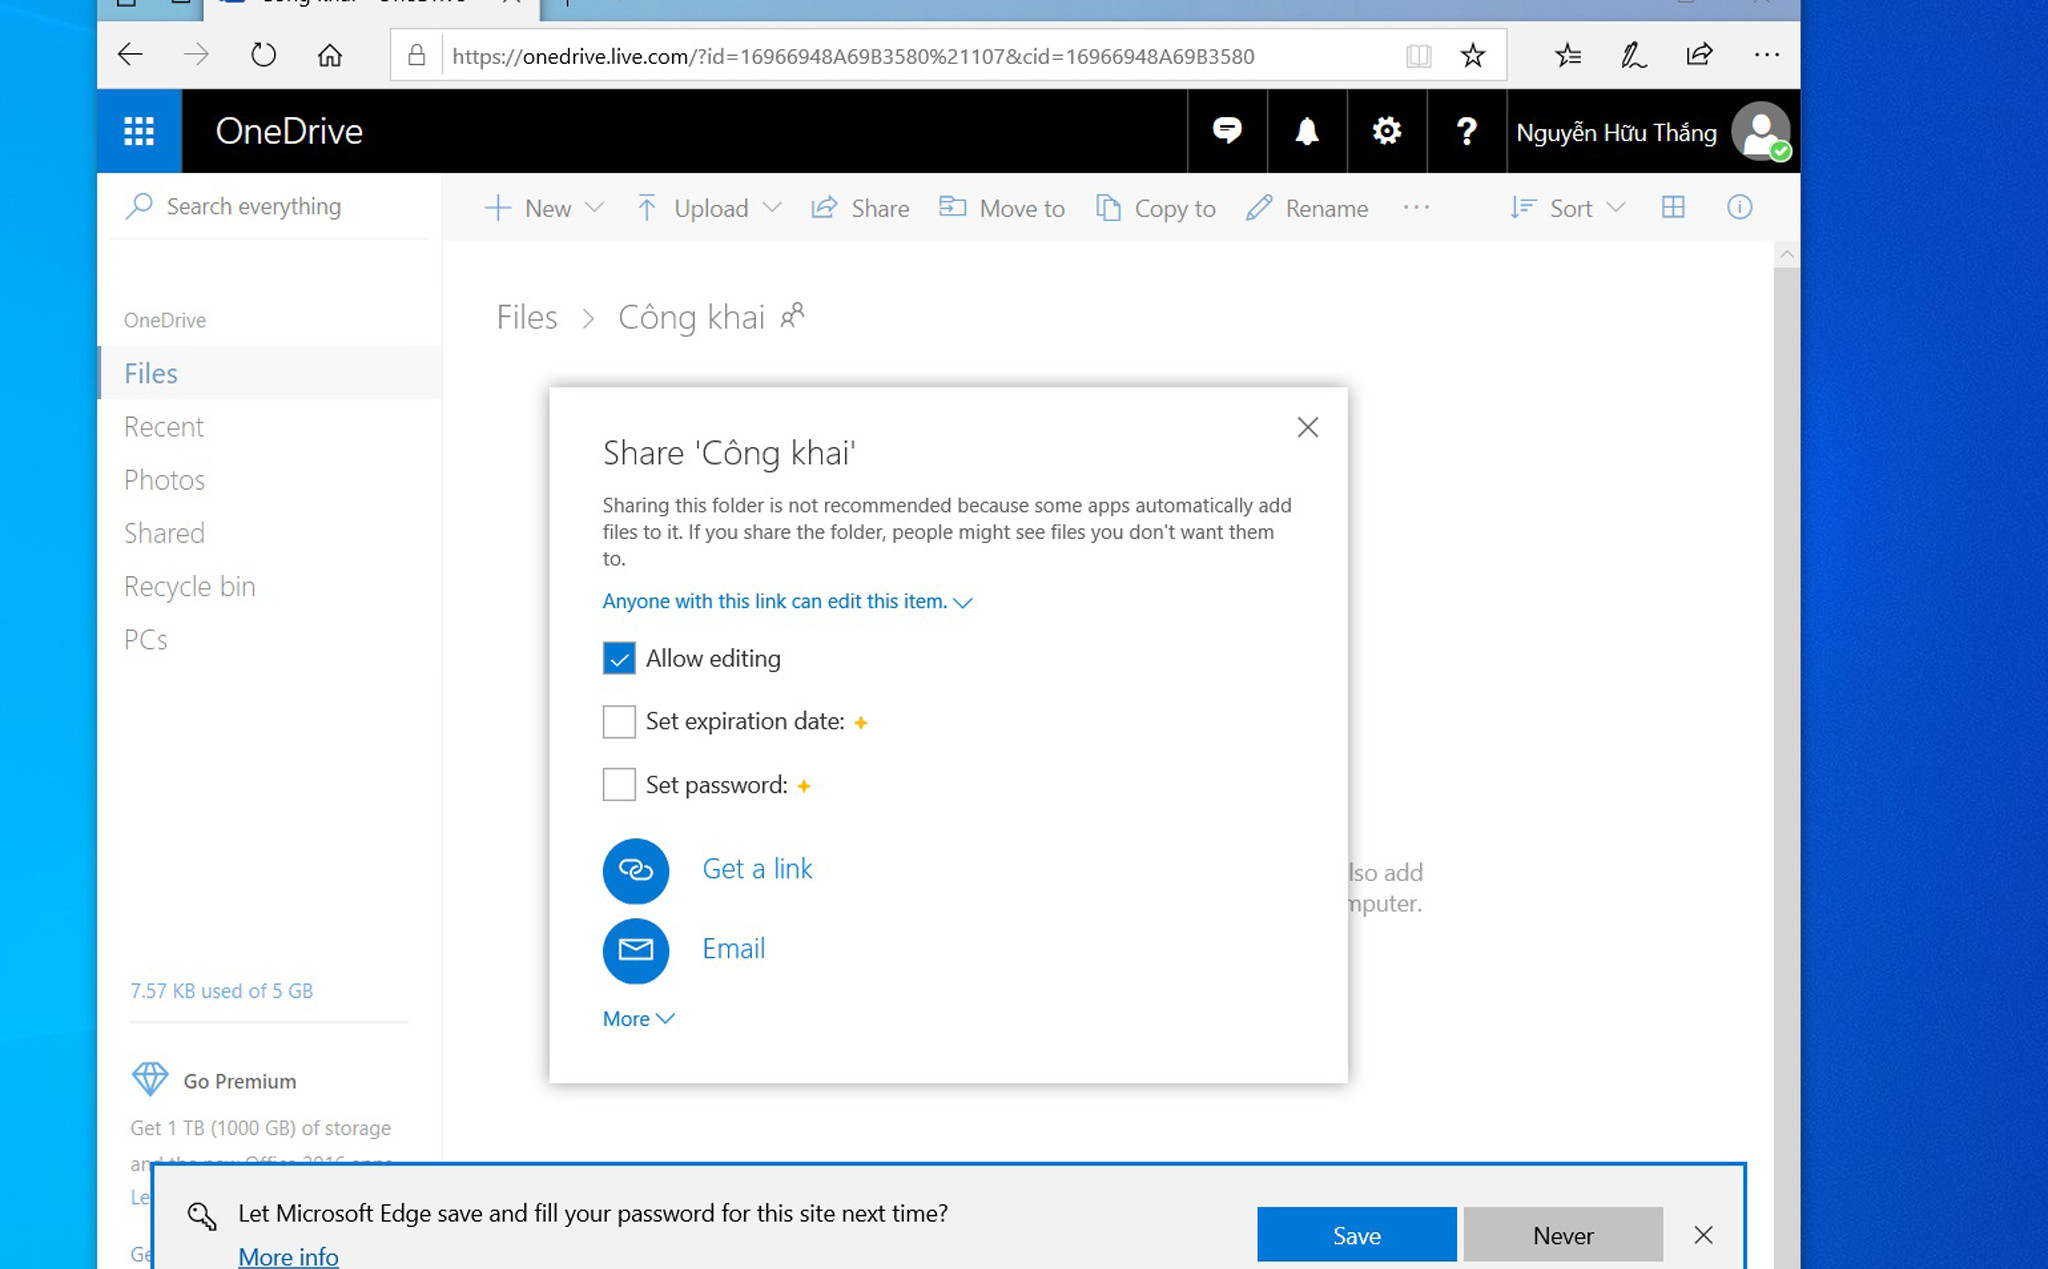Click the Get a link text

point(757,868)
